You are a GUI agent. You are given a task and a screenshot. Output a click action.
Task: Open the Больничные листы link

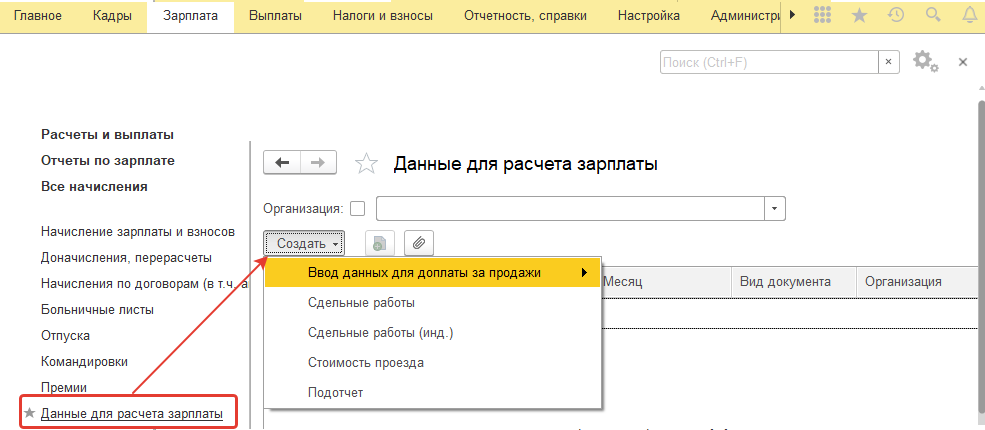tap(97, 309)
